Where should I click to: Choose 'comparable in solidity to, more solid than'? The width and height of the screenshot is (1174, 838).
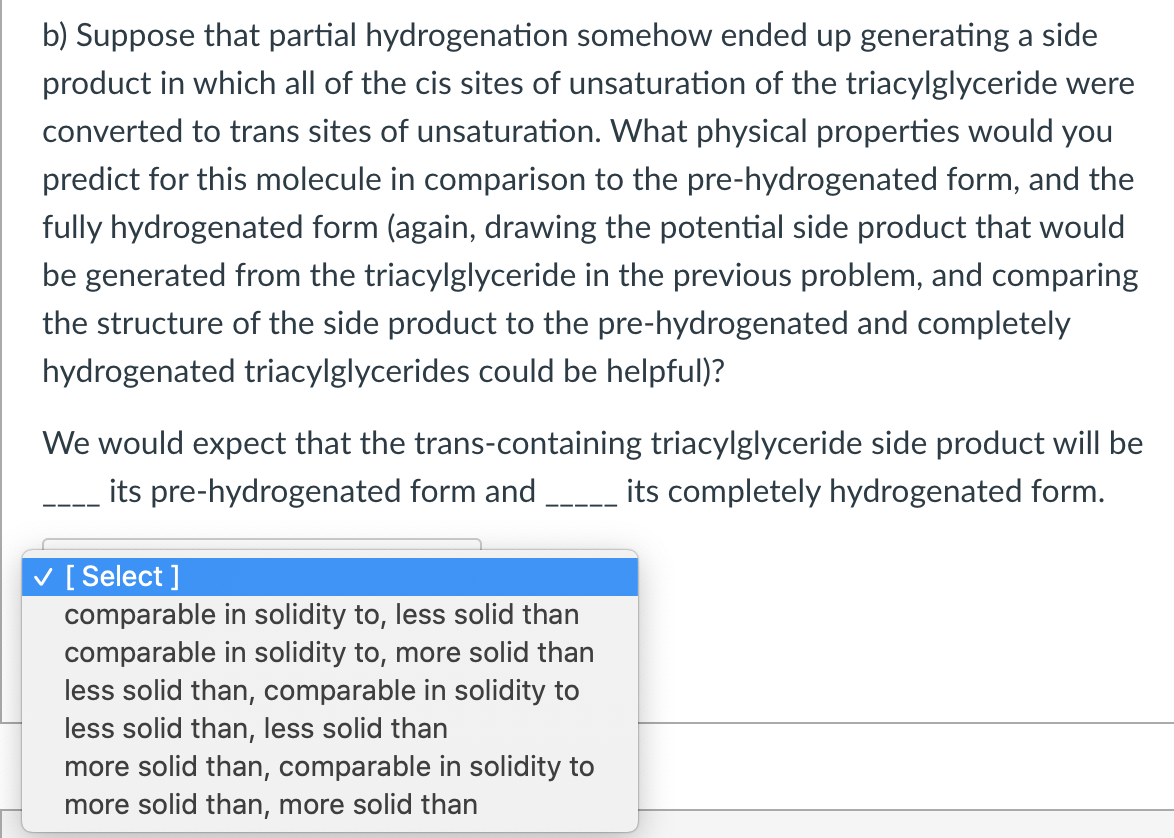(329, 652)
